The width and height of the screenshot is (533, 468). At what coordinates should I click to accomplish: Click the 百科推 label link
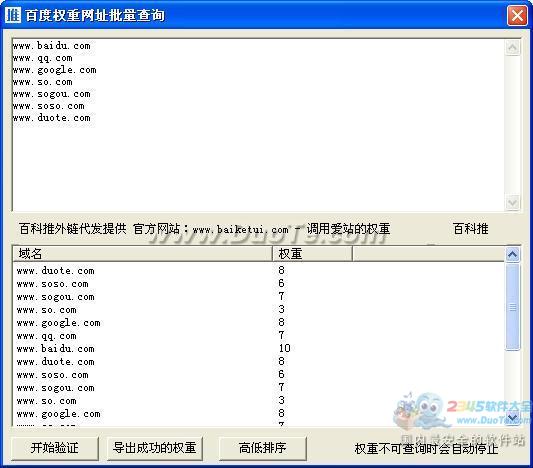click(x=471, y=229)
